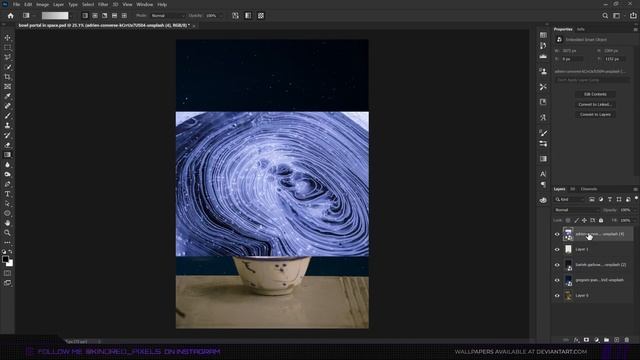Select the Zoom tool
The height and width of the screenshot is (360, 640).
[x=7, y=233]
